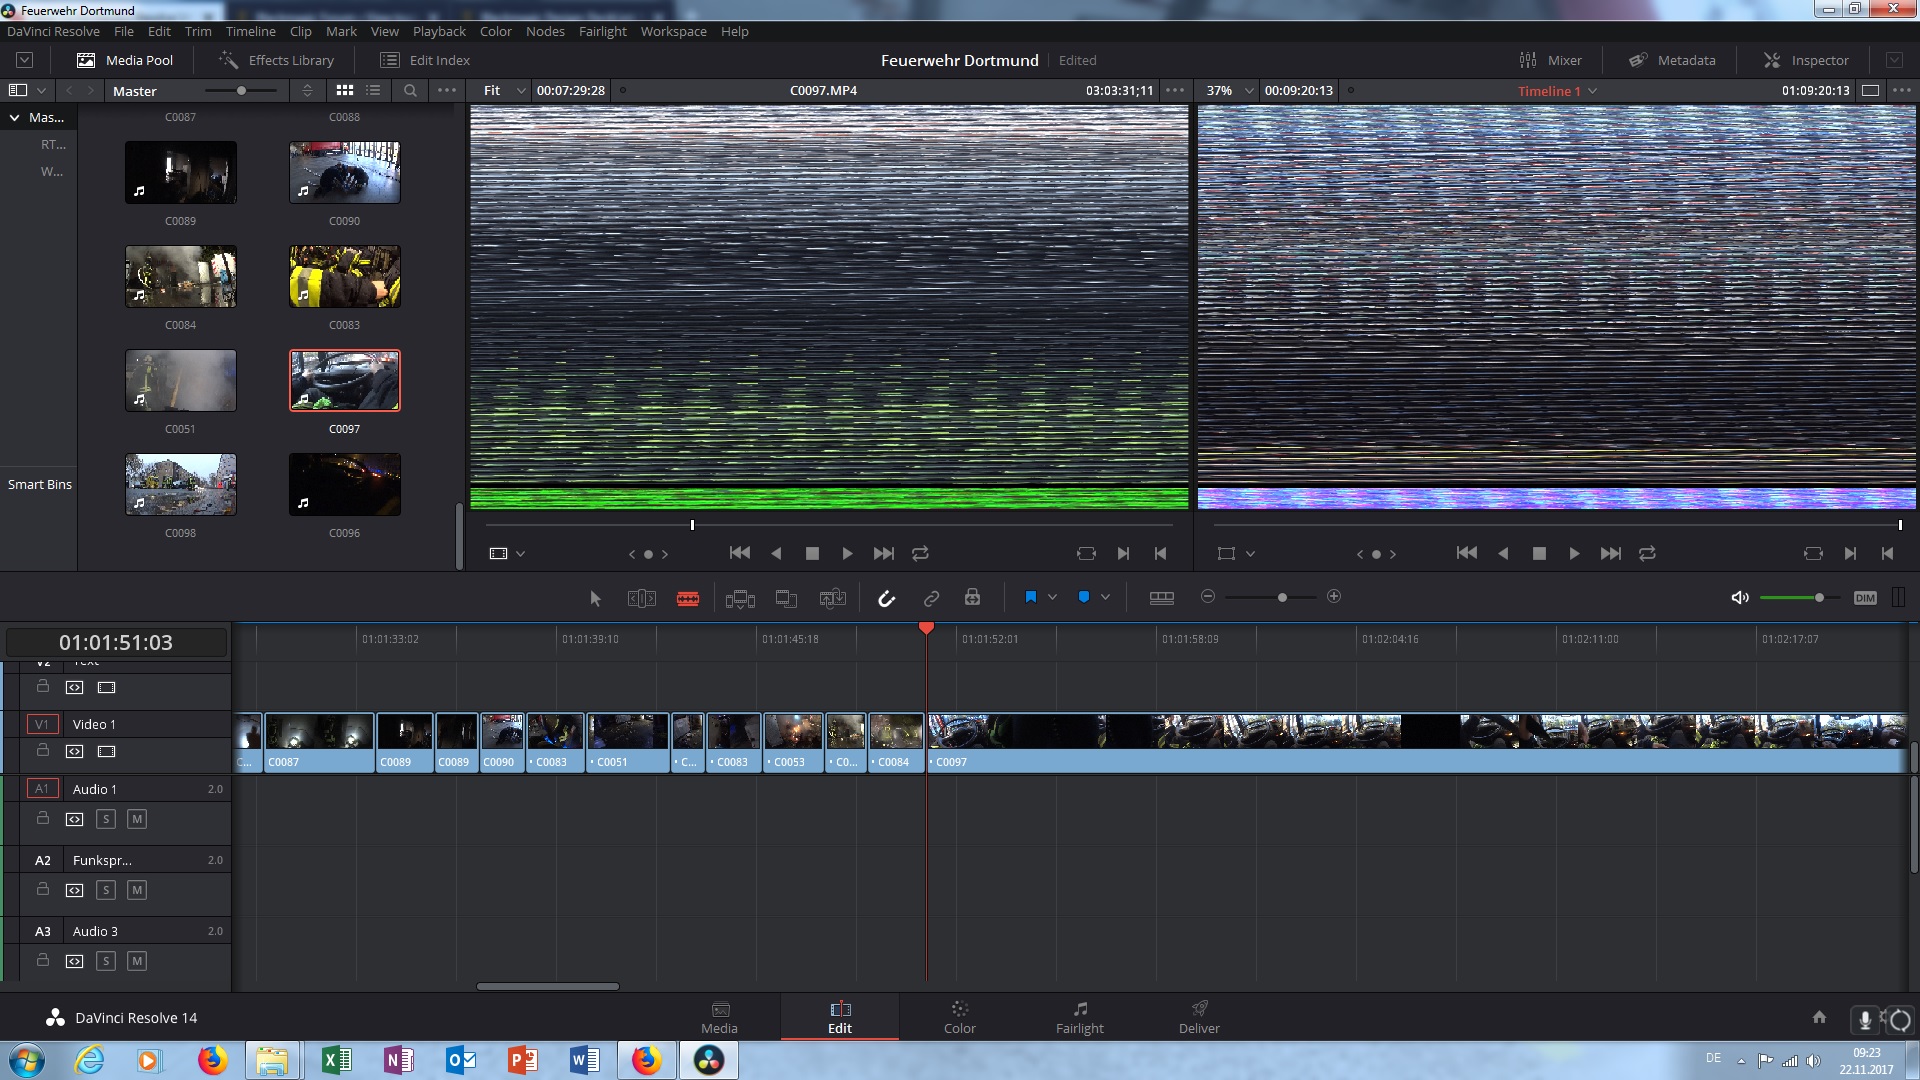Screen dimensions: 1920x1080
Task: Open the source viewer Fit zoom dropdown
Action: click(504, 90)
